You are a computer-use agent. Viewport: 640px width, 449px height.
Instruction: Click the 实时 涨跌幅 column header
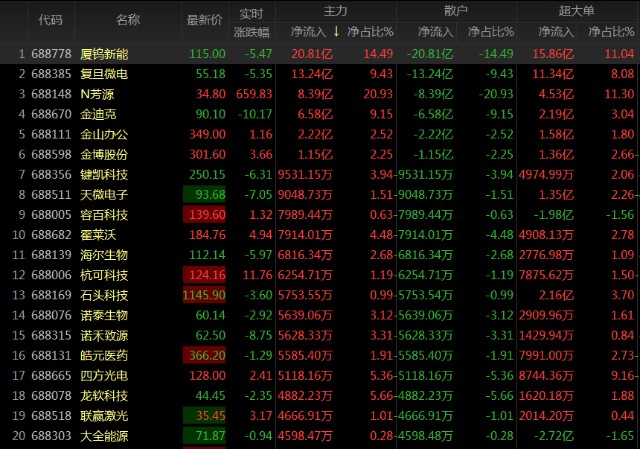coord(251,23)
